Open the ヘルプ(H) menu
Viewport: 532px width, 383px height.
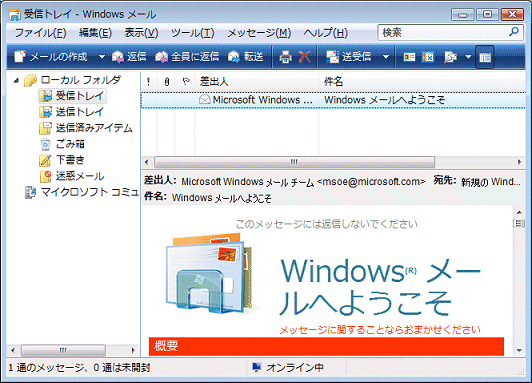point(326,33)
